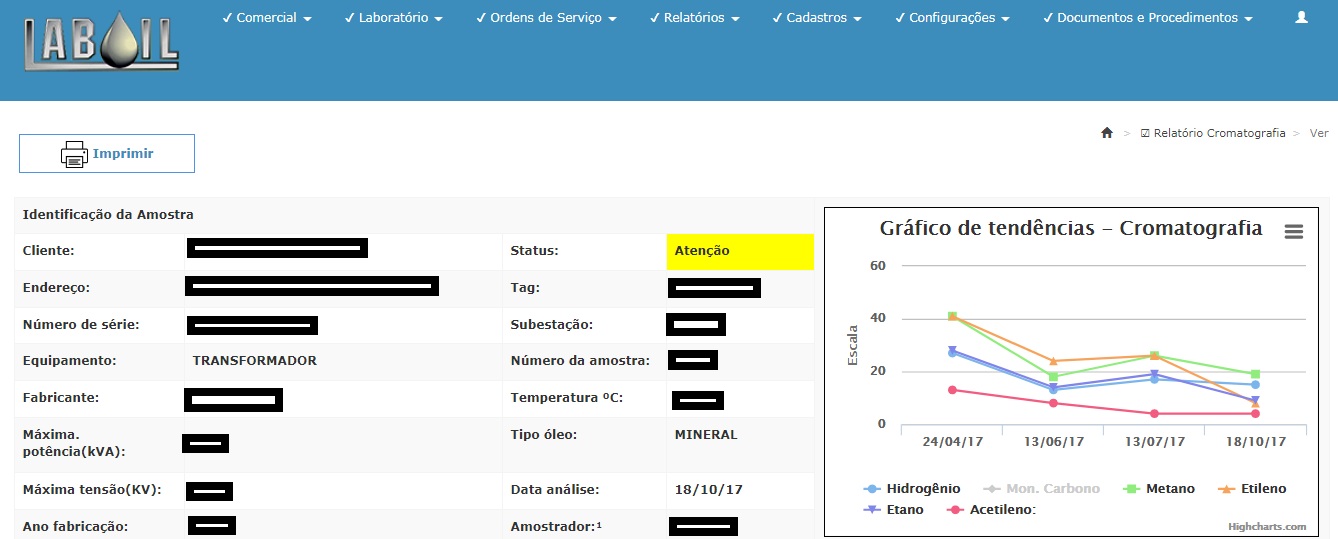This screenshot has width=1338, height=539.
Task: Click the printer icon
Action: point(74,154)
